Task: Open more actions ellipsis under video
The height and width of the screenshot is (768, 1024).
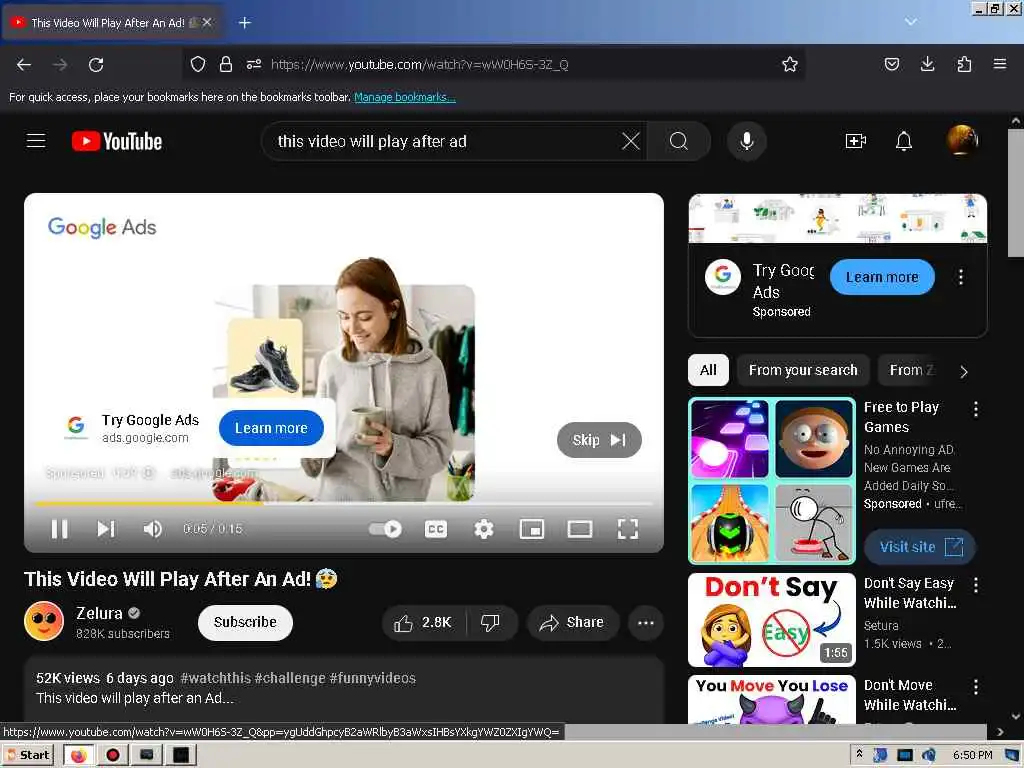Action: coord(645,622)
